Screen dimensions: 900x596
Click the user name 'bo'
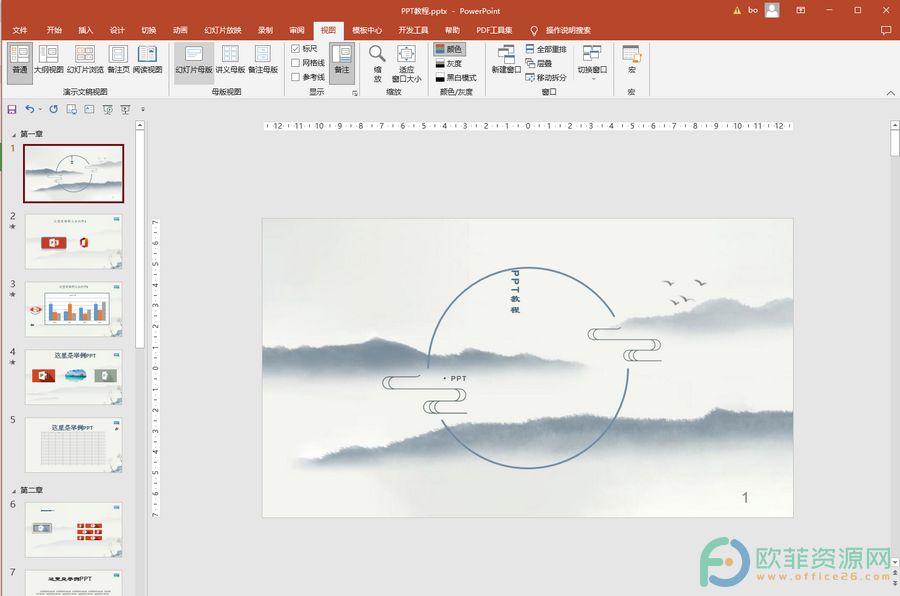752,10
